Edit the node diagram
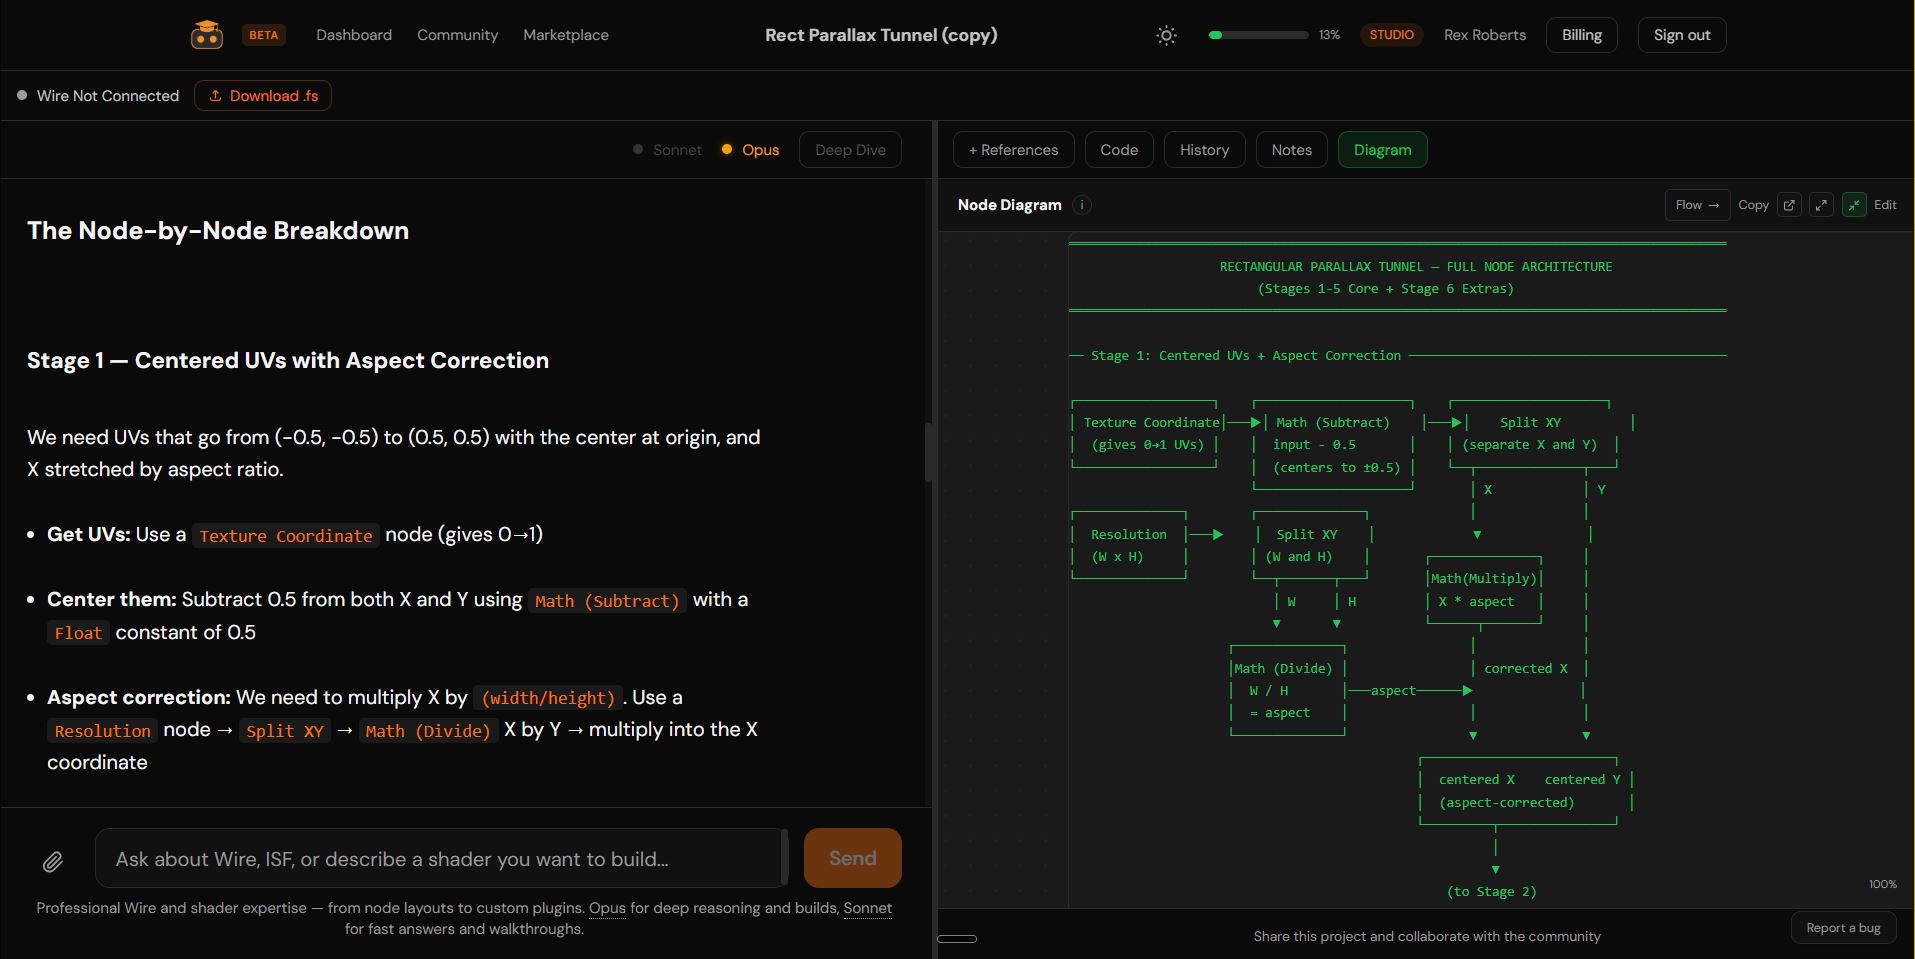Screen dimensions: 1915x959 point(1885,205)
